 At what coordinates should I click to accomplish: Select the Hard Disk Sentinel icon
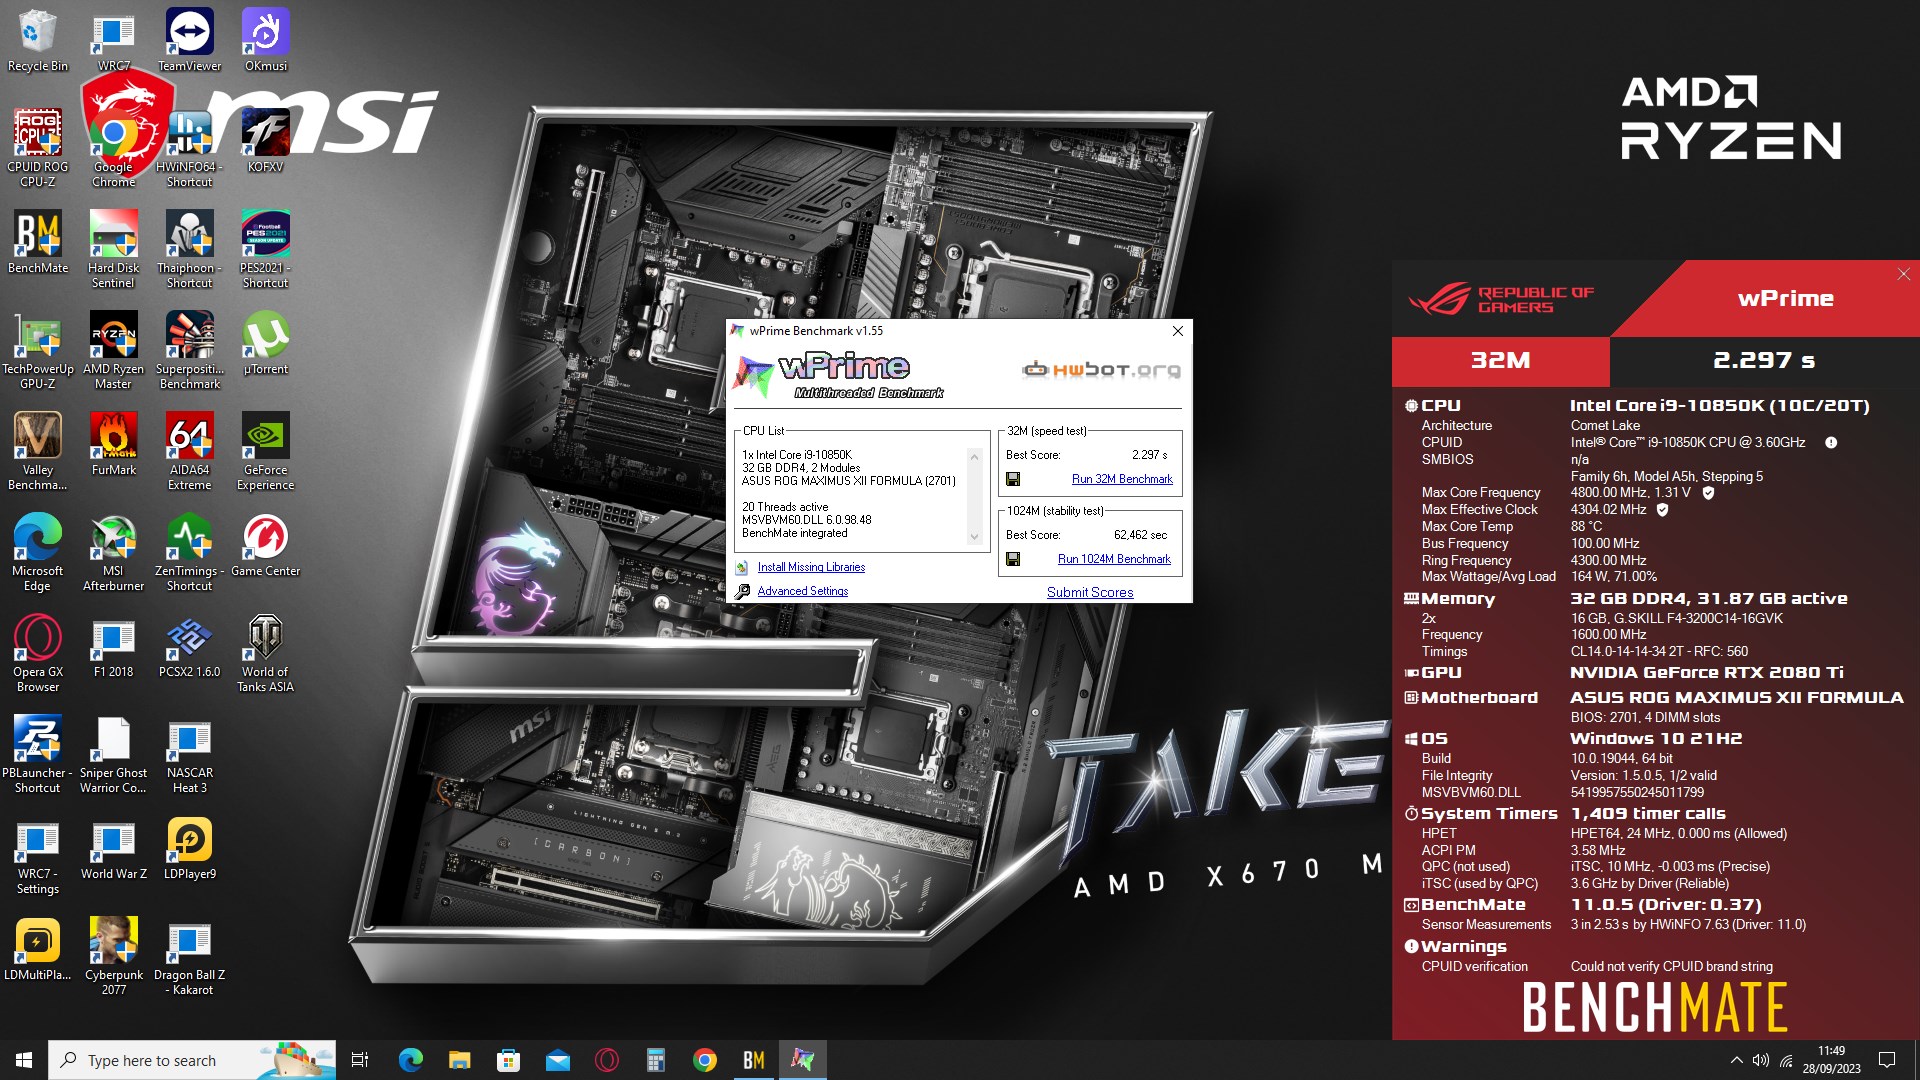click(114, 249)
